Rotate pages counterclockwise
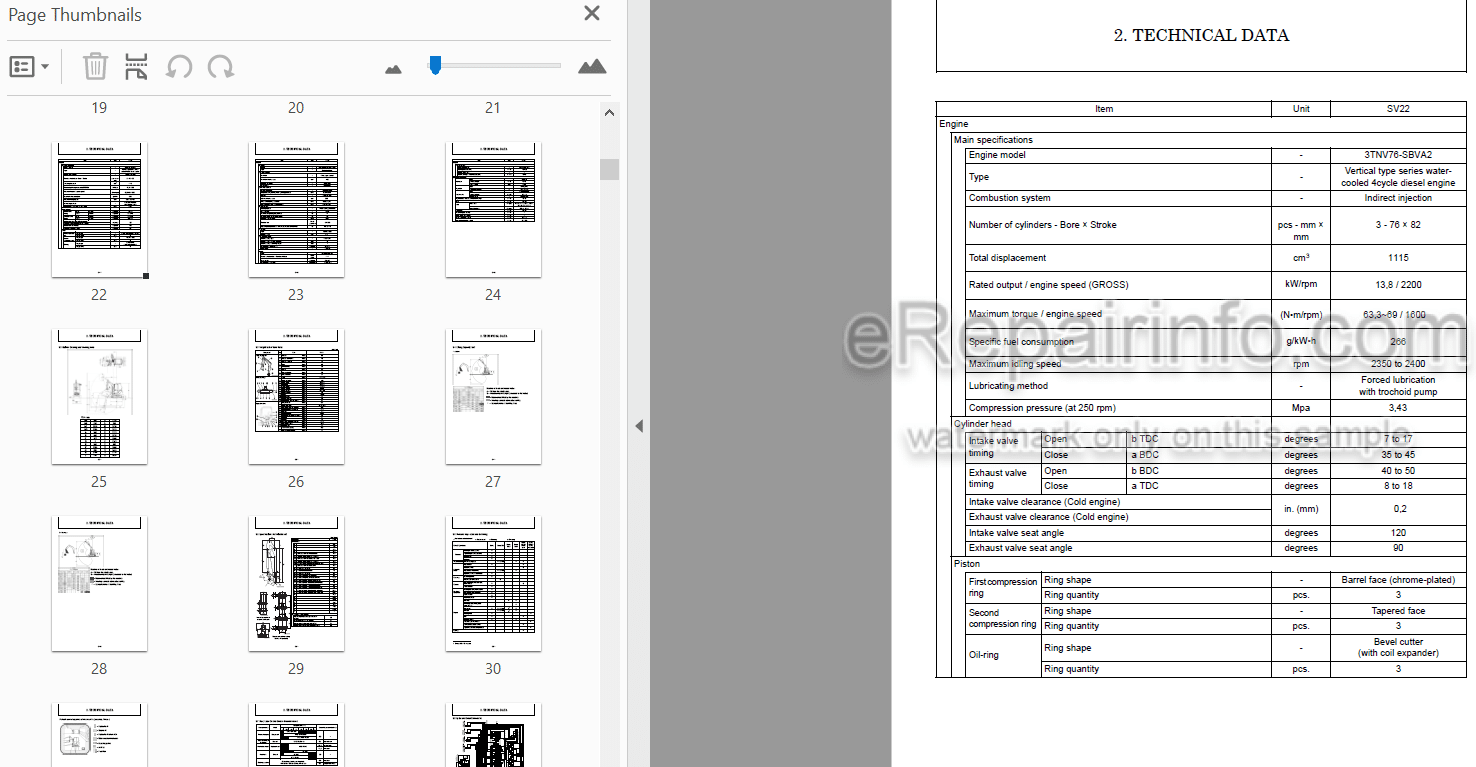Image resolution: width=1476 pixels, height=767 pixels. (179, 67)
